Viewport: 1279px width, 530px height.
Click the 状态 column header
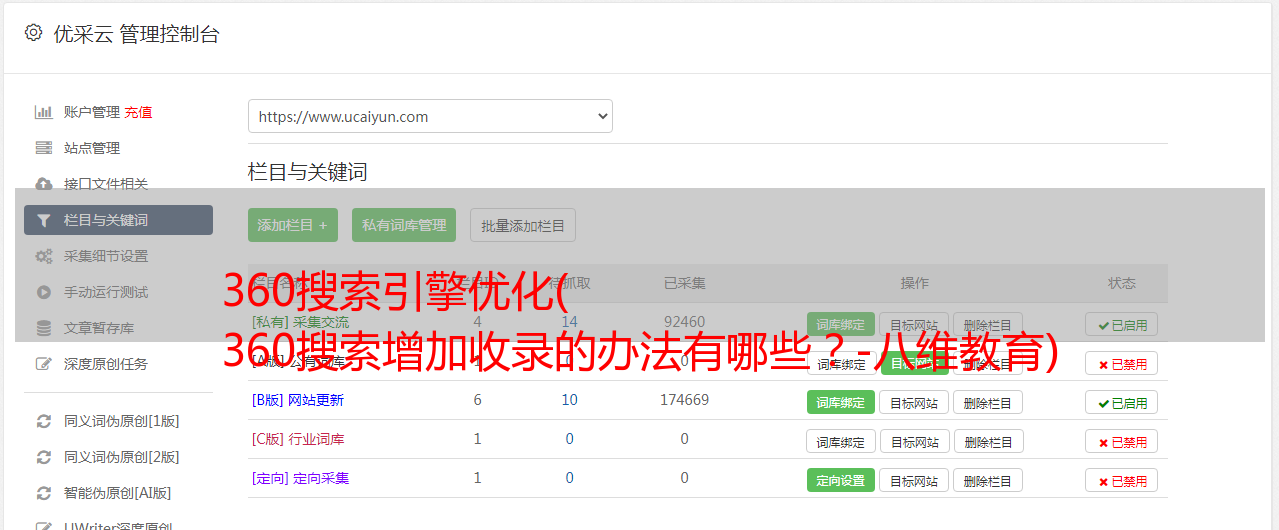(1122, 283)
